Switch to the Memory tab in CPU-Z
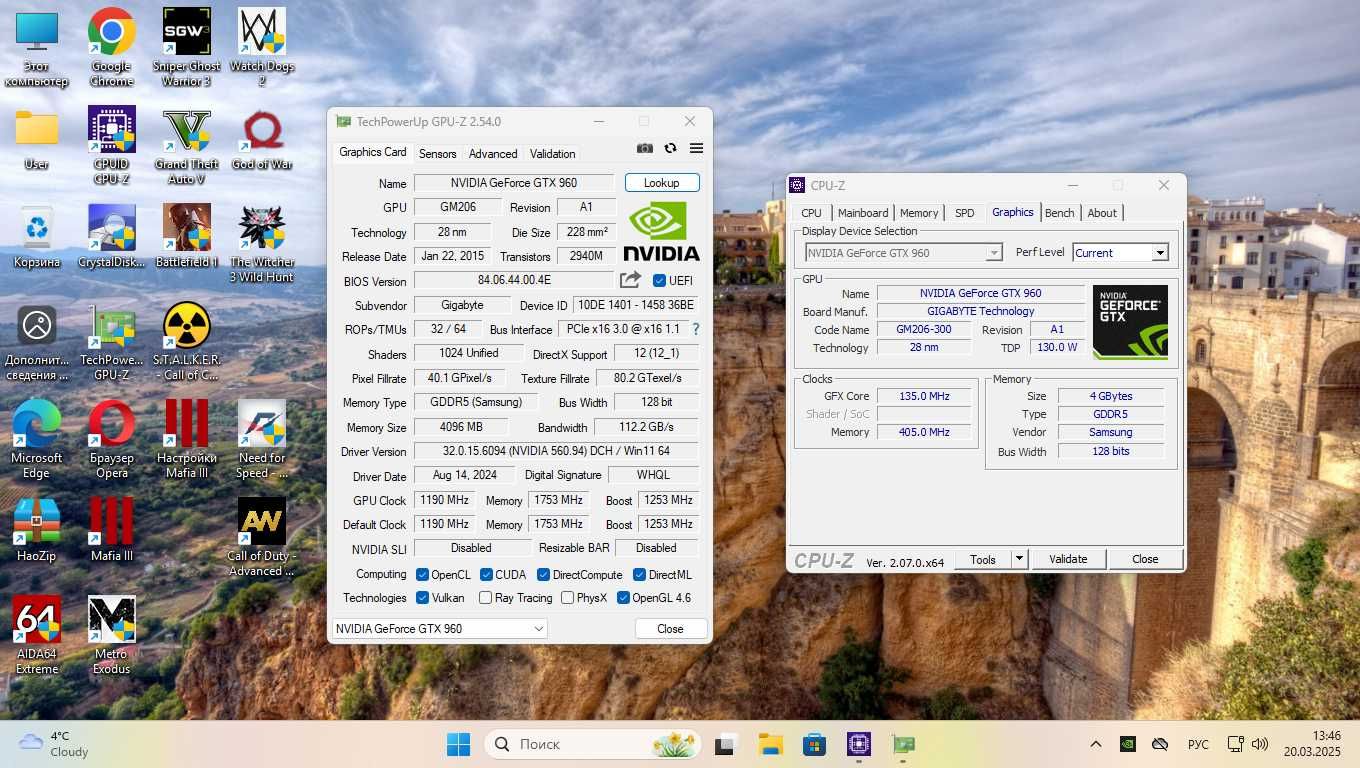 919,213
